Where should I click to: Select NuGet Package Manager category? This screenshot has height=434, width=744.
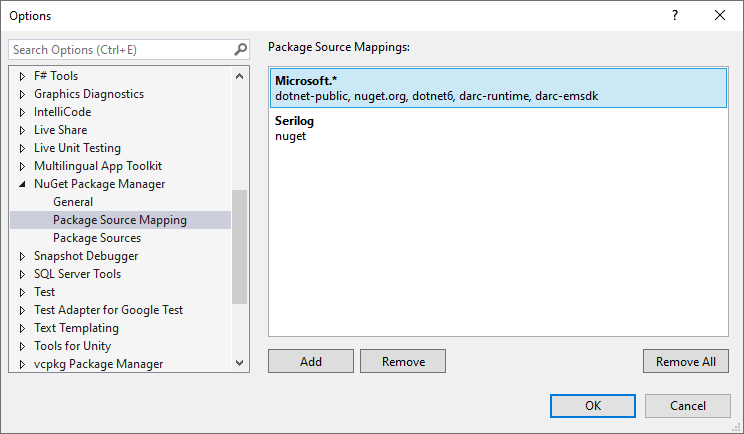[x=100, y=184]
